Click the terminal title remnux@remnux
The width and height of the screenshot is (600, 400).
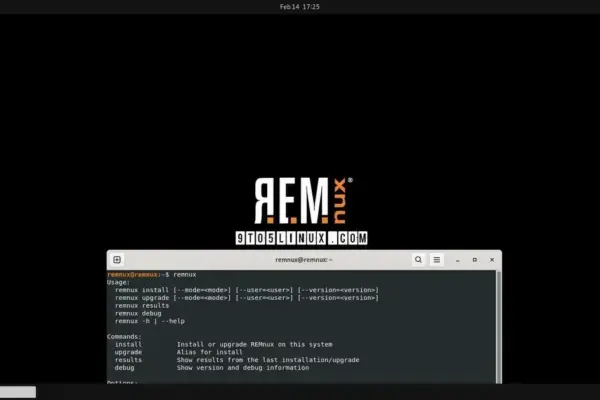click(303, 260)
